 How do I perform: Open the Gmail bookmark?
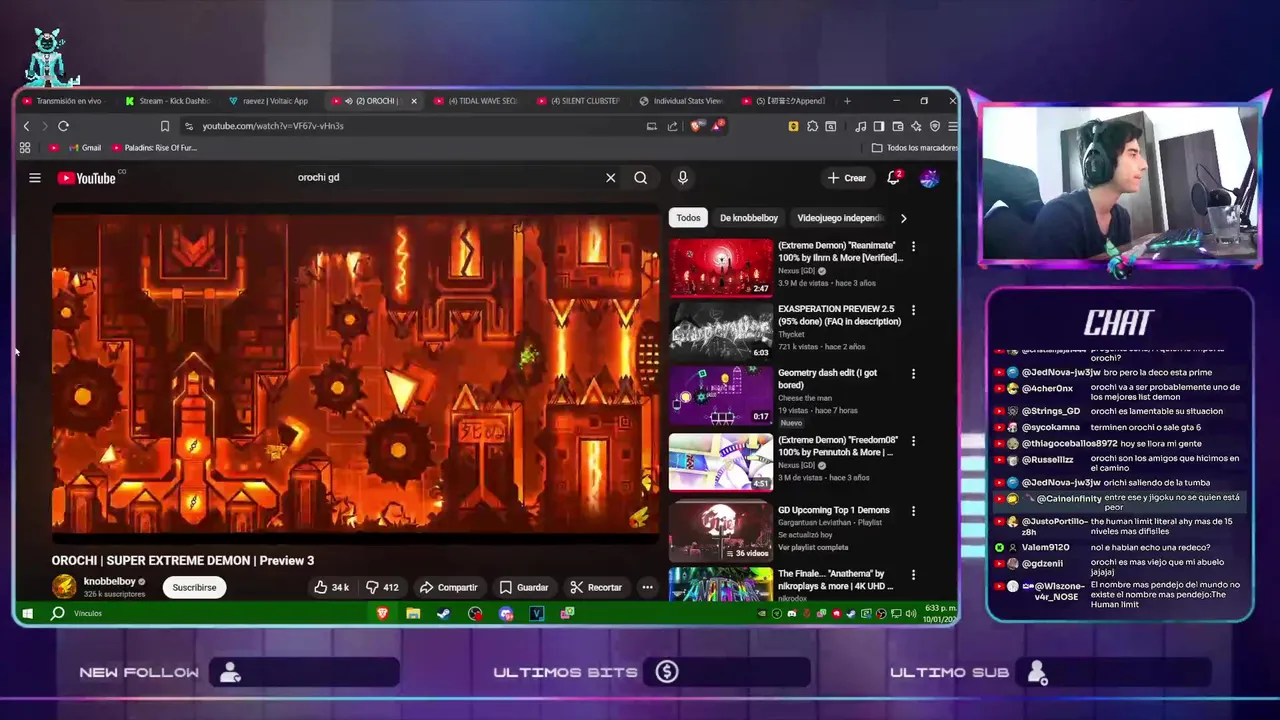(84, 148)
